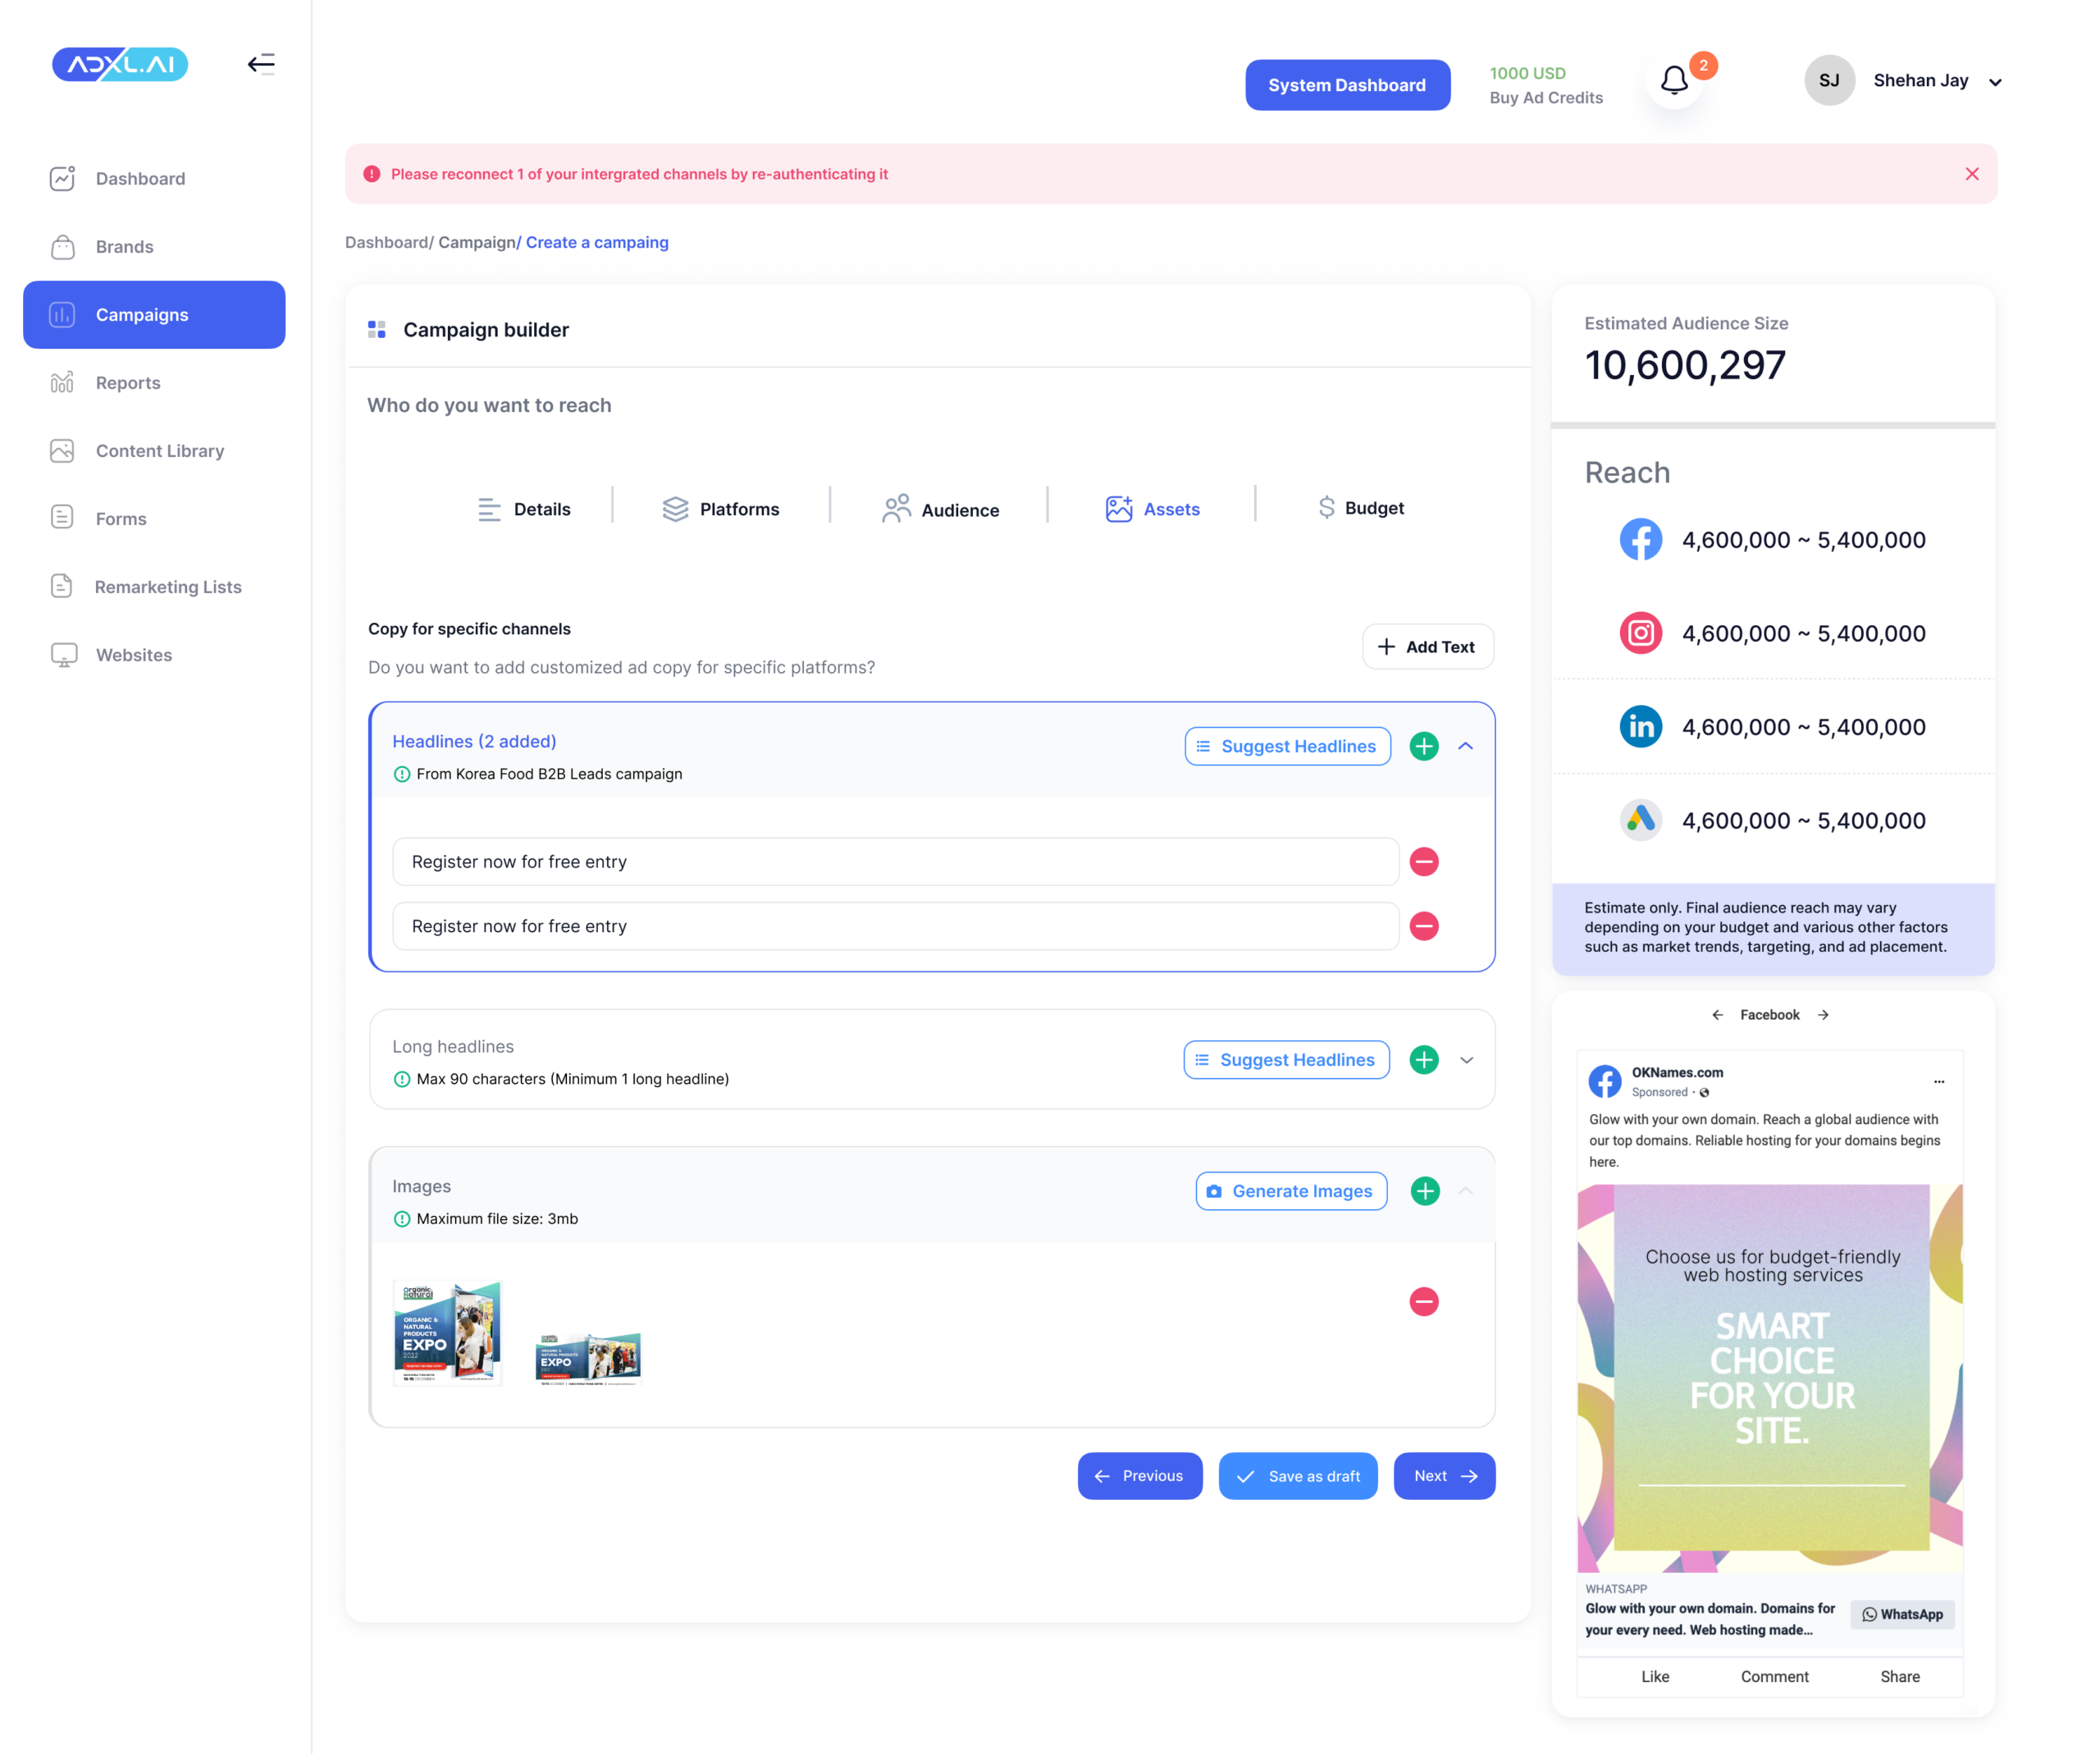
Task: Collapse the sidebar with the arrow icon
Action: 261,64
